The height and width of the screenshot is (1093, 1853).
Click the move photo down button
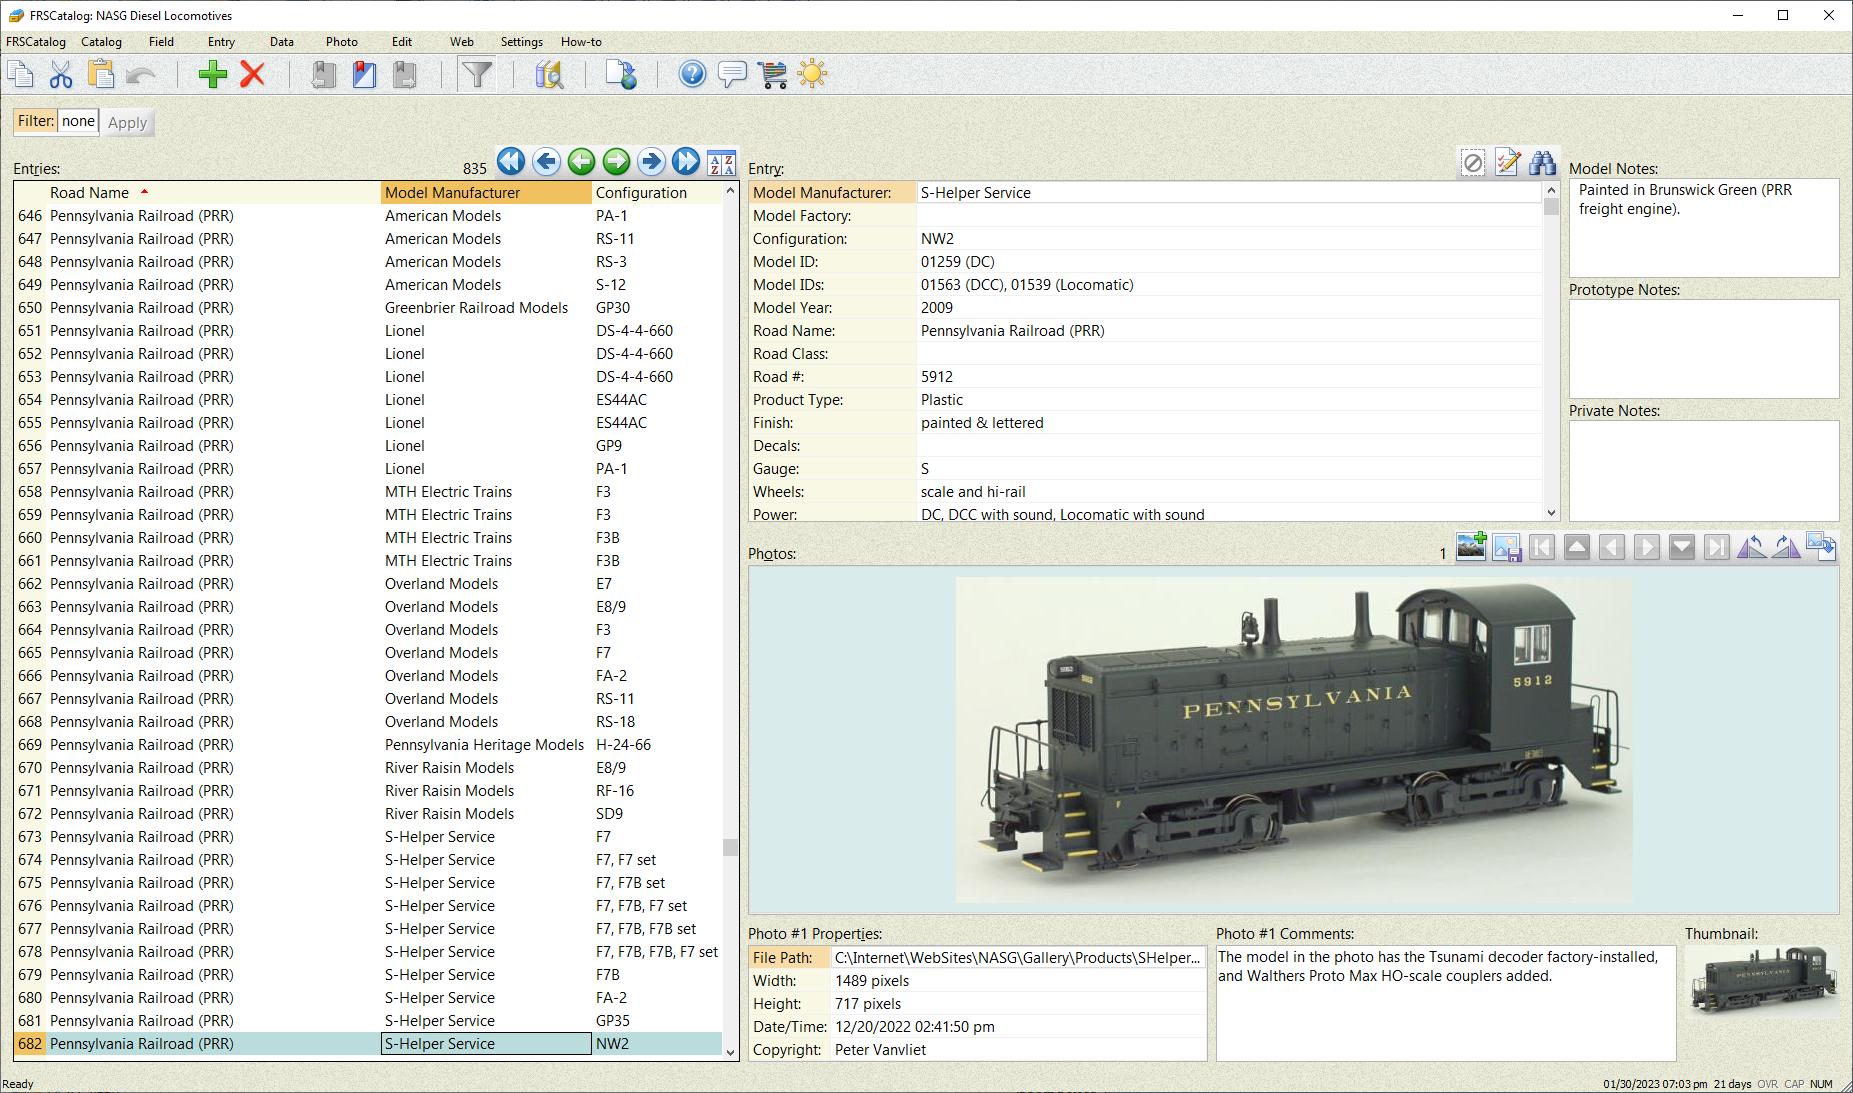[x=1682, y=546]
